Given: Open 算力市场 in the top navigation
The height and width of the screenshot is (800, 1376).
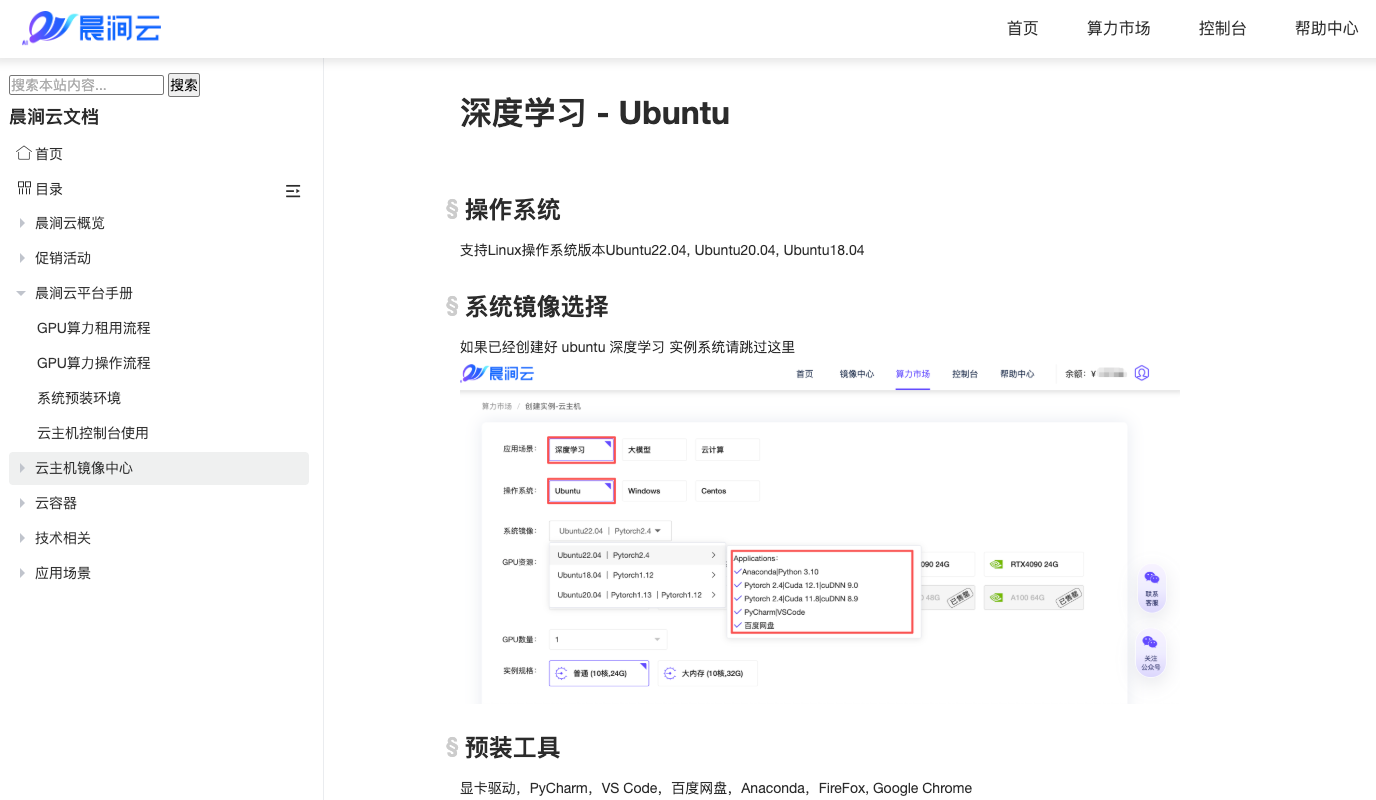Looking at the screenshot, I should [1118, 28].
